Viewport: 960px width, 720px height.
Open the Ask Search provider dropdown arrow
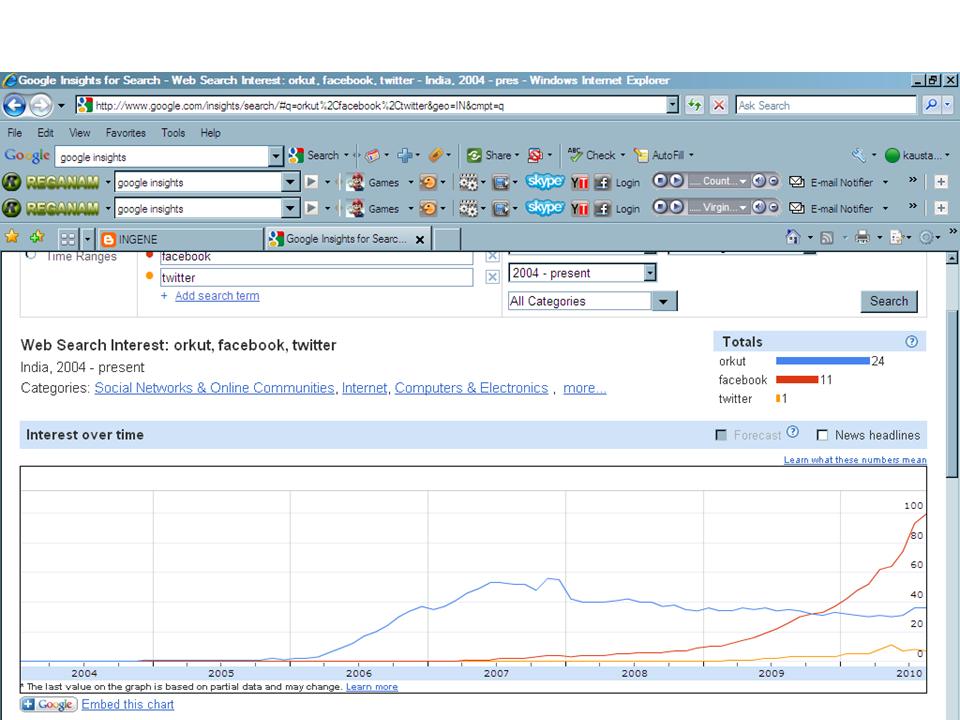(948, 105)
